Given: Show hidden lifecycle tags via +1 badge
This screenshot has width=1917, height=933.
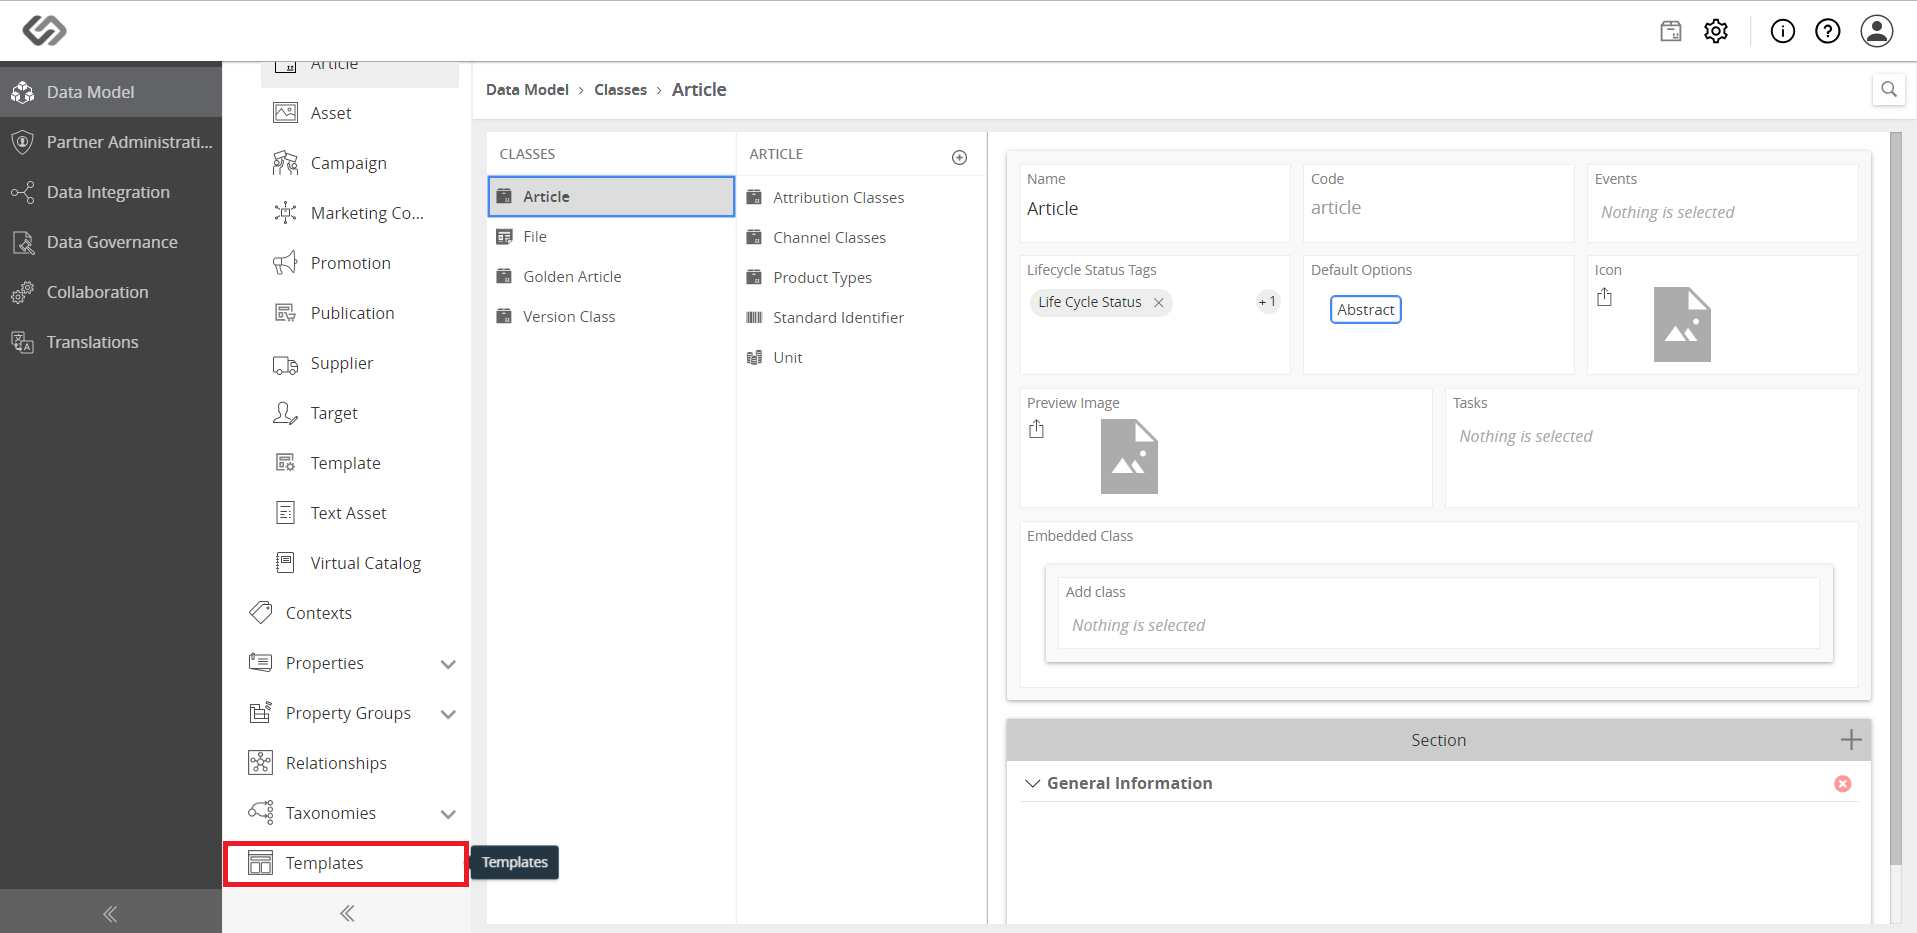Looking at the screenshot, I should (x=1267, y=302).
